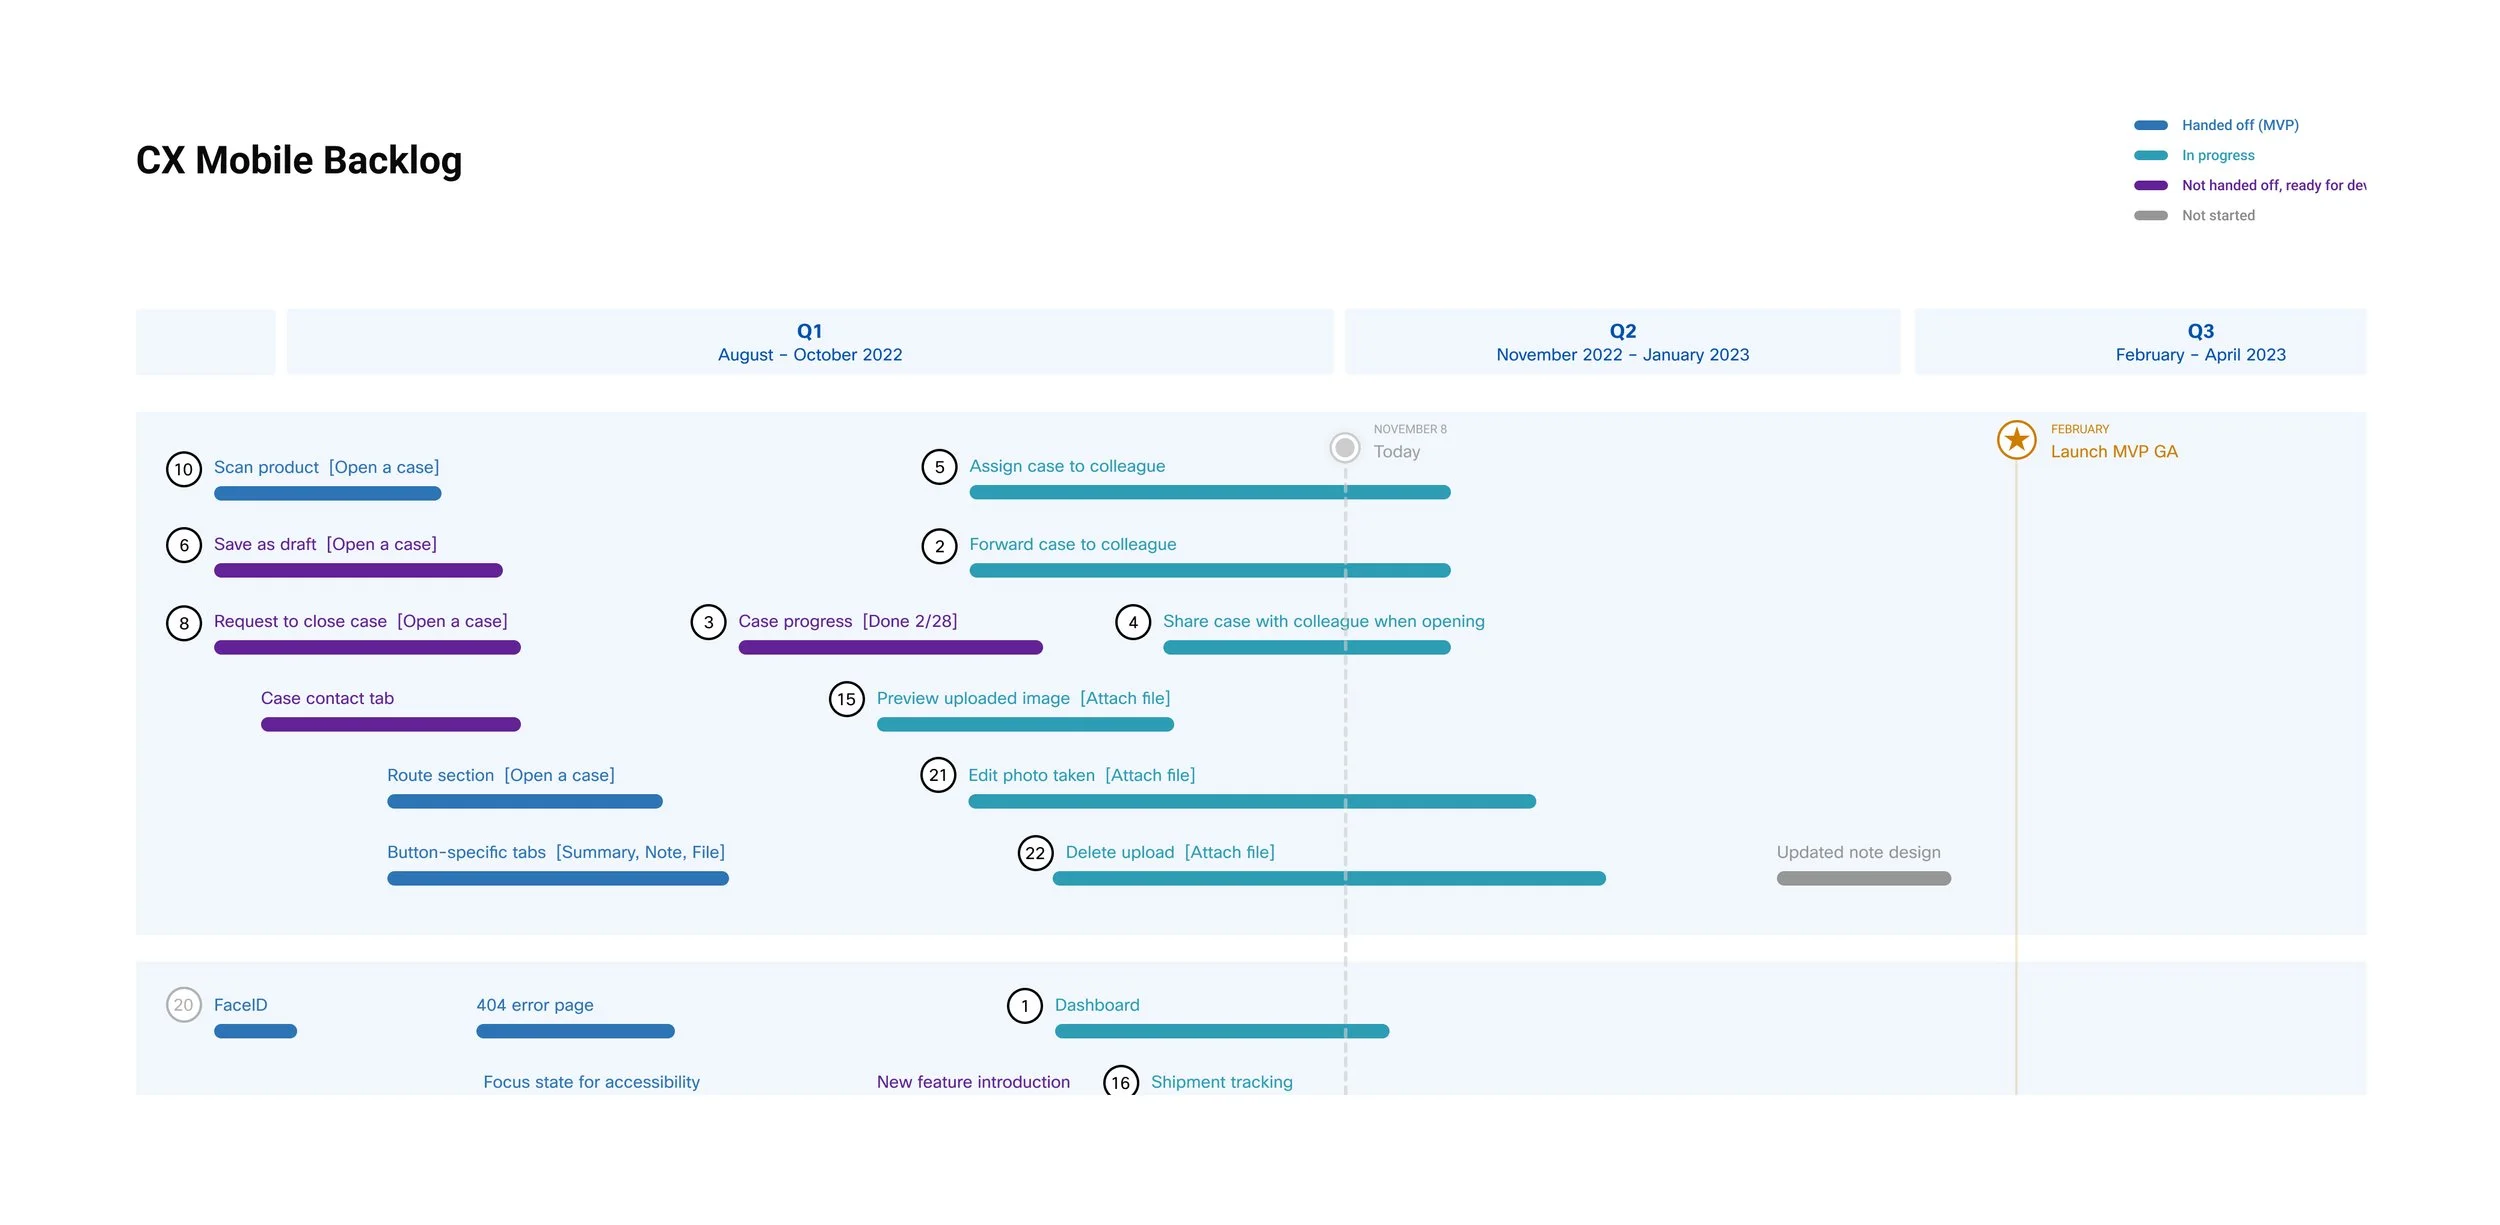The height and width of the screenshot is (1225, 2500).
Task: Click the In progress legend color swatch
Action: (x=2150, y=156)
